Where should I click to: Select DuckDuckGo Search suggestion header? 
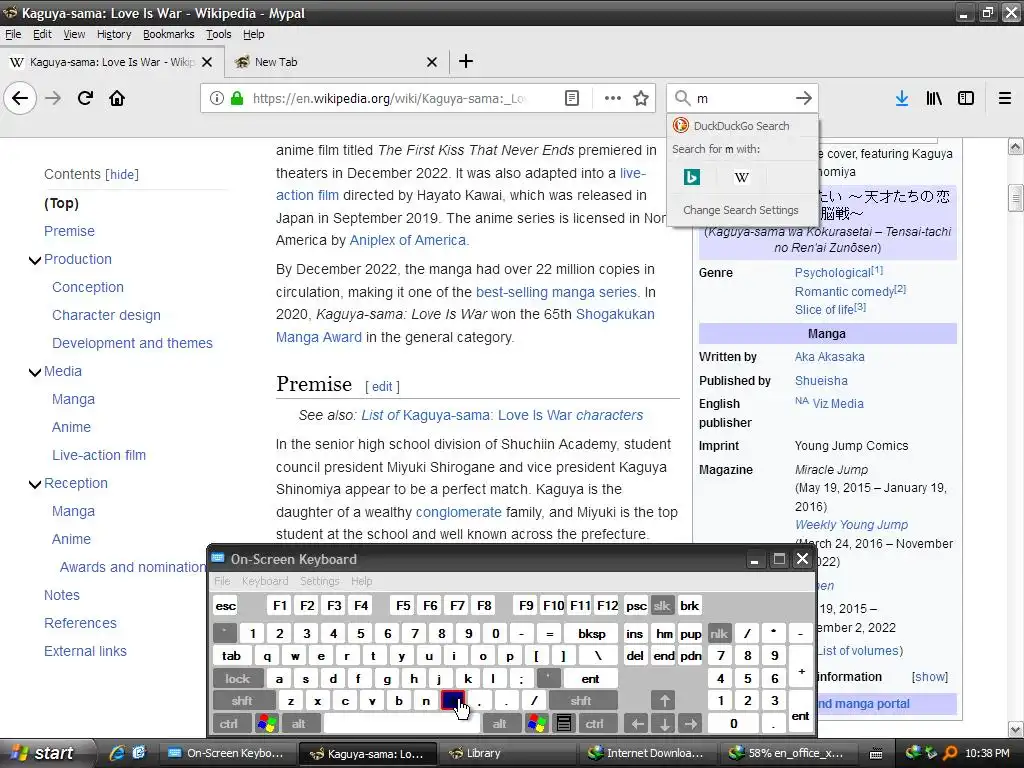[742, 126]
